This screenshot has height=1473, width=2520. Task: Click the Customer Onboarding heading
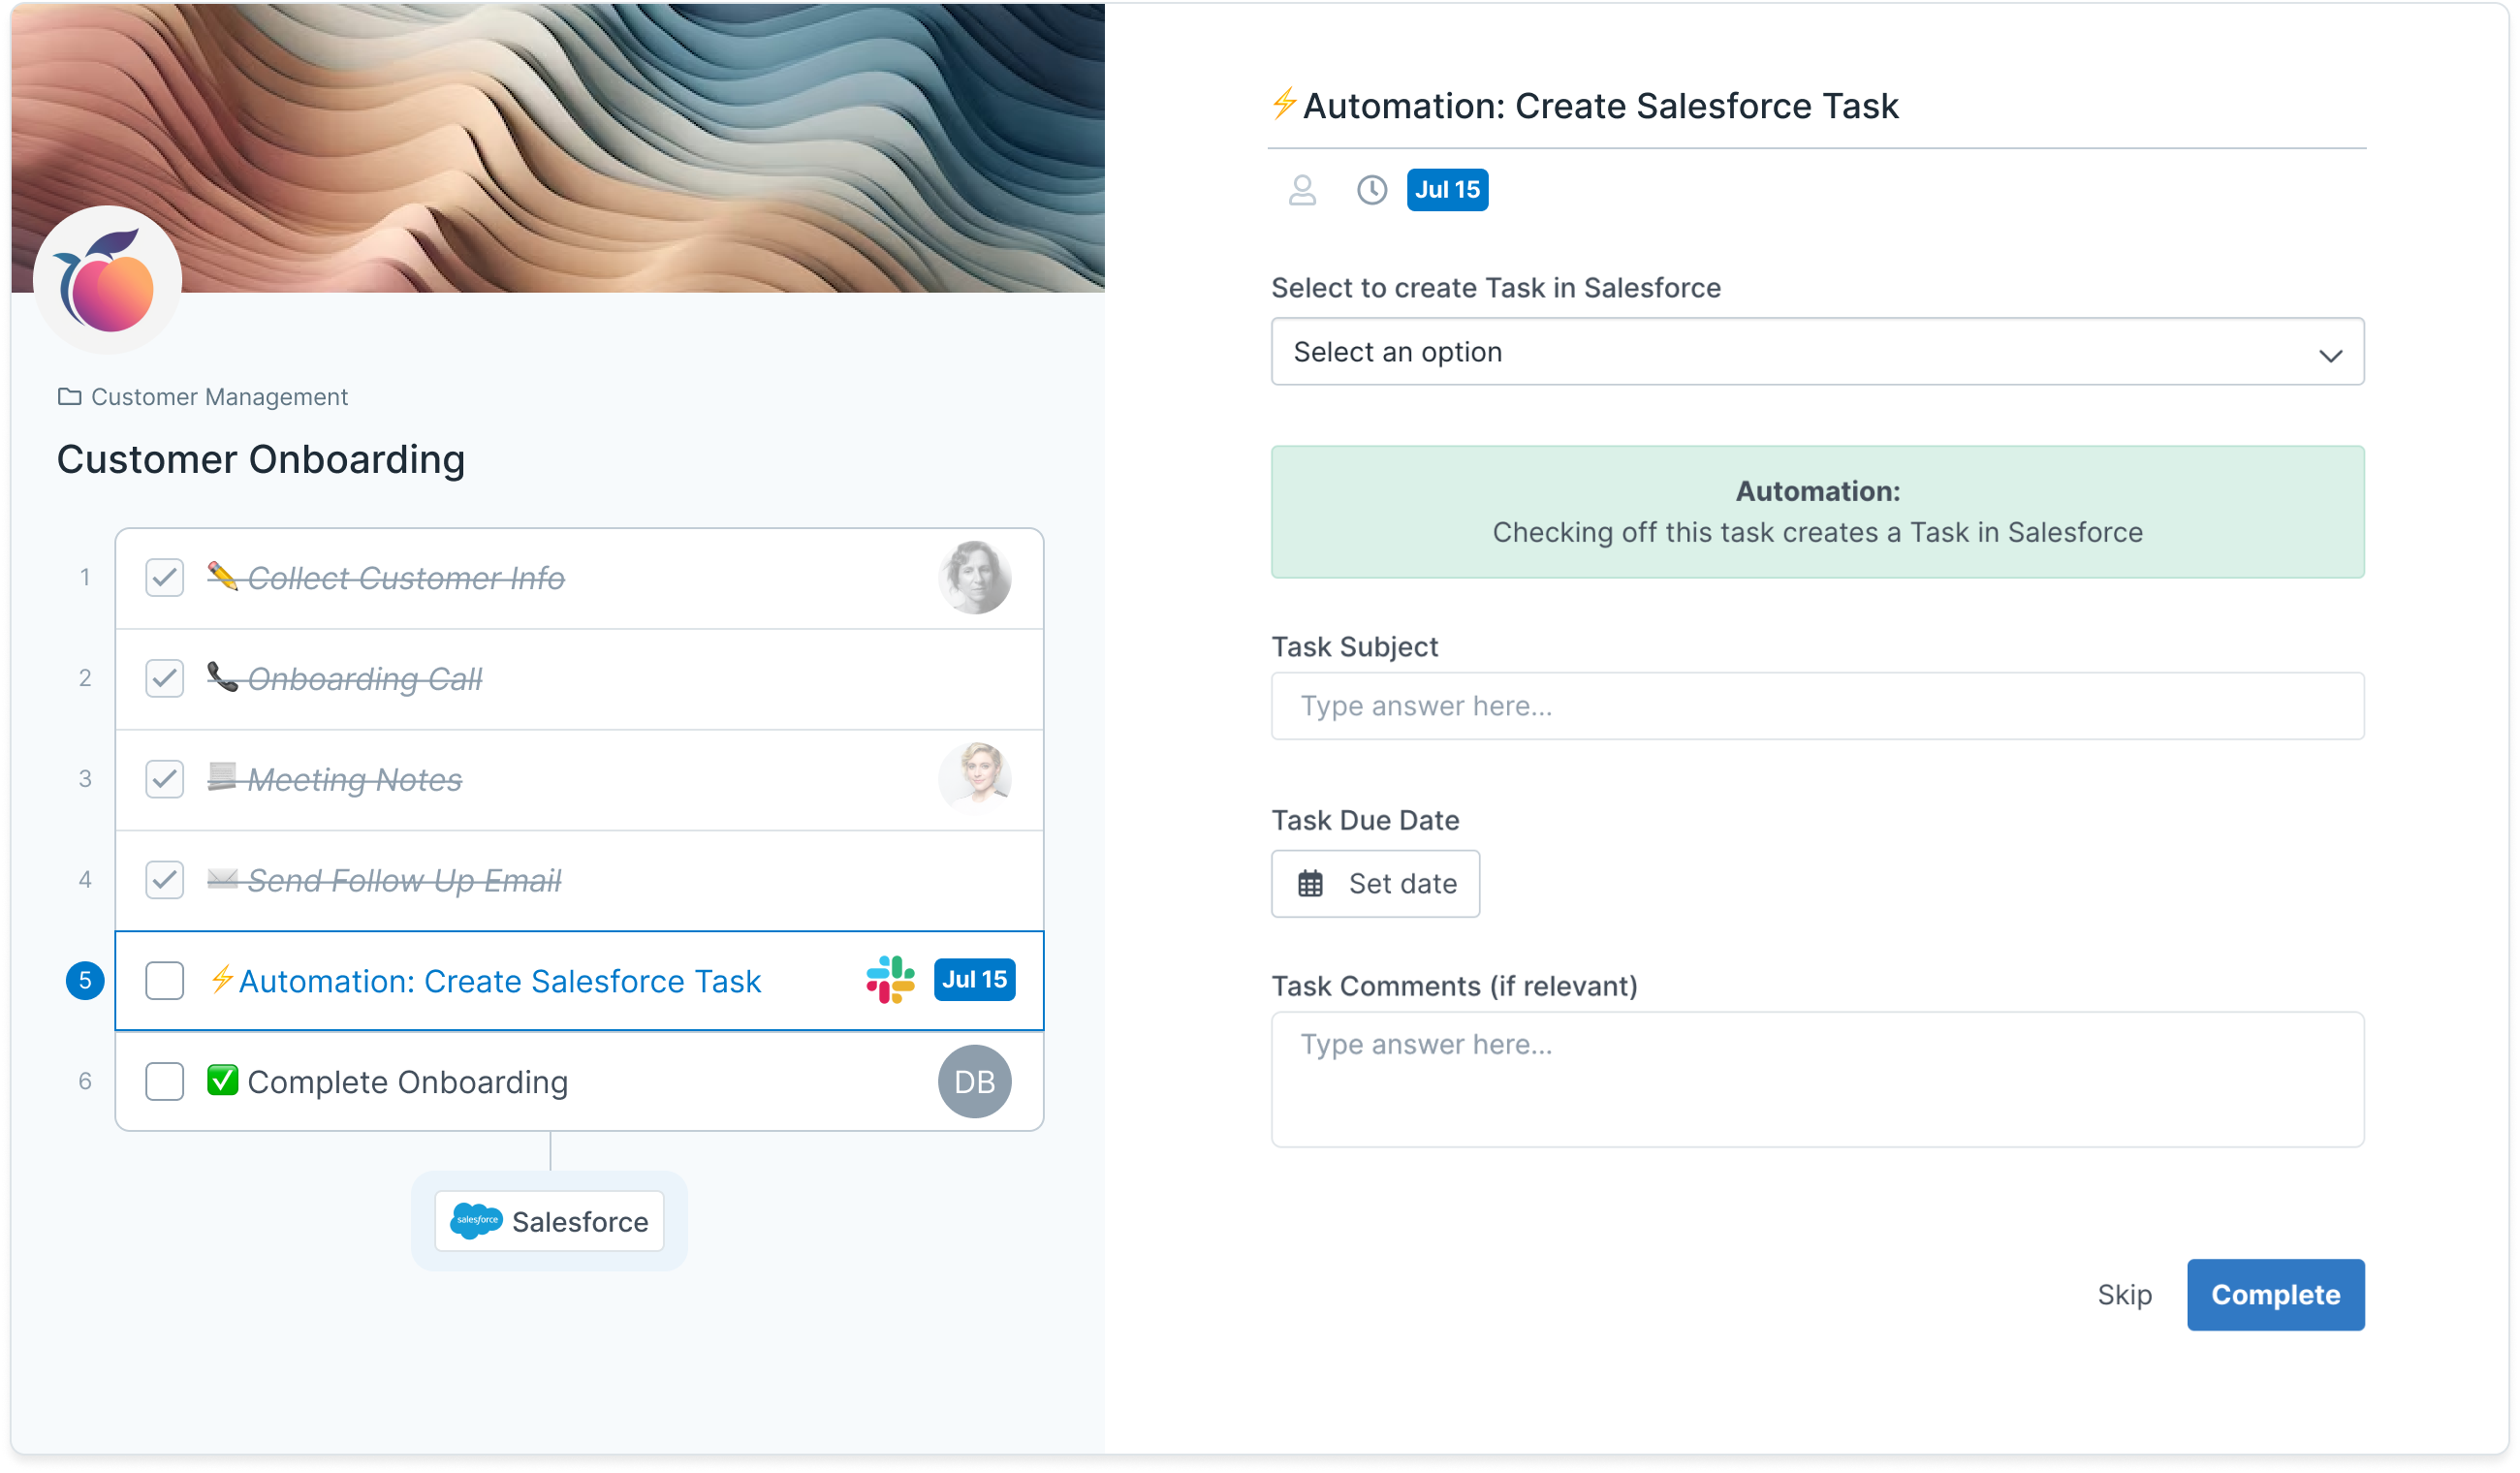(261, 459)
